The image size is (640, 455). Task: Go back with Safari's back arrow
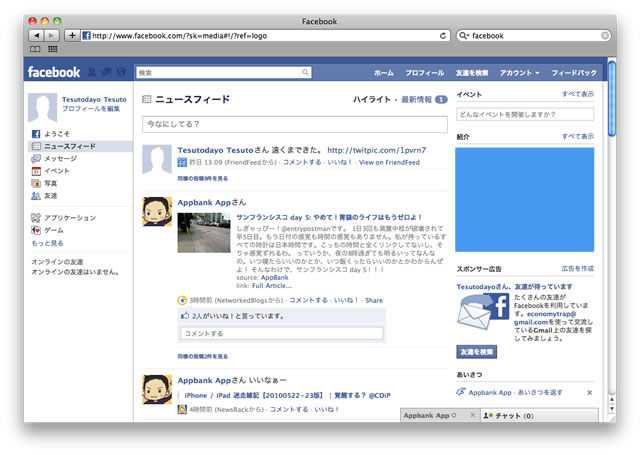click(36, 36)
